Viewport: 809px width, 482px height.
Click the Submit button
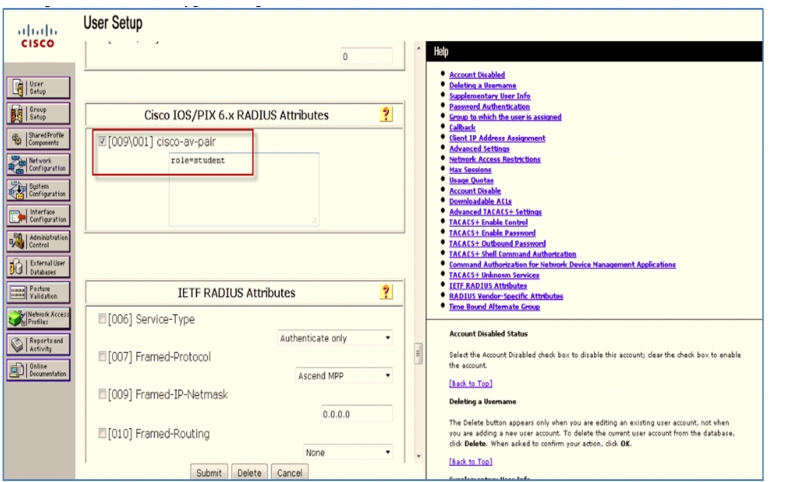tap(209, 473)
